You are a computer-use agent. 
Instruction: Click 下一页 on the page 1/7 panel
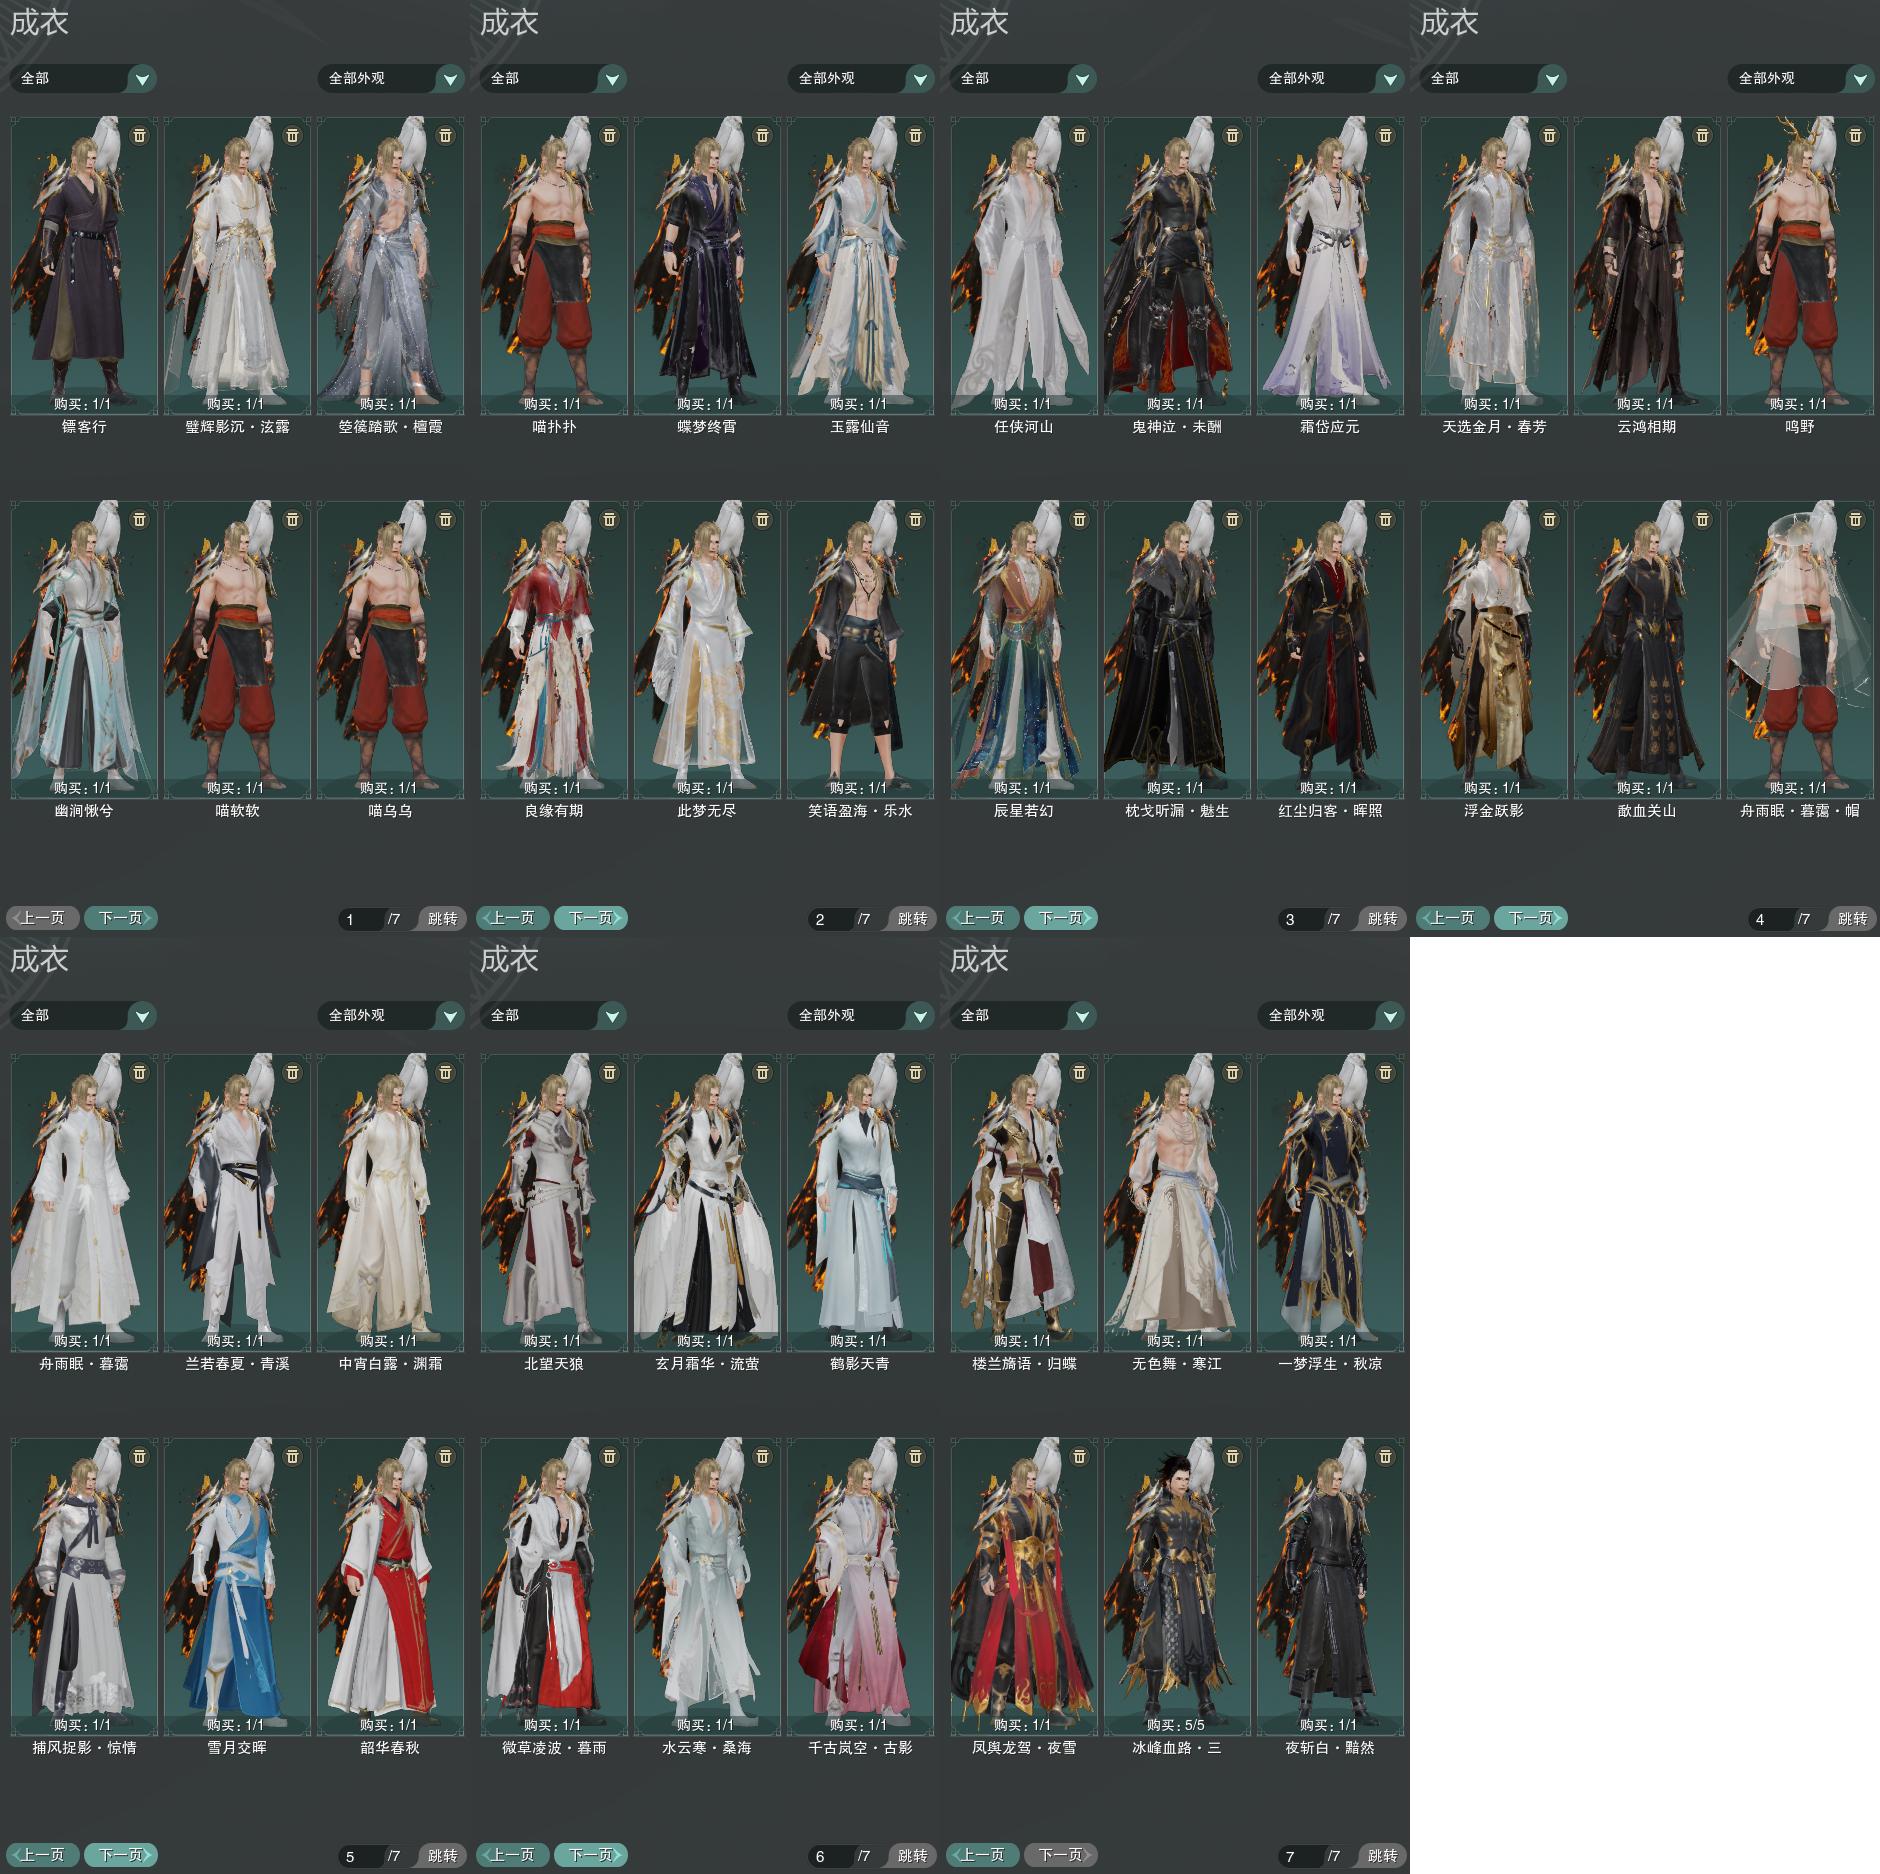click(121, 918)
